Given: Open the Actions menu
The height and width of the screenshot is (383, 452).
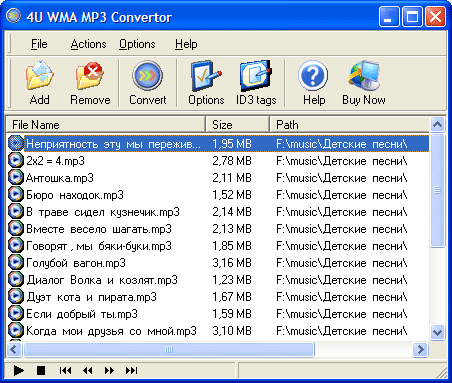Looking at the screenshot, I should 88,44.
